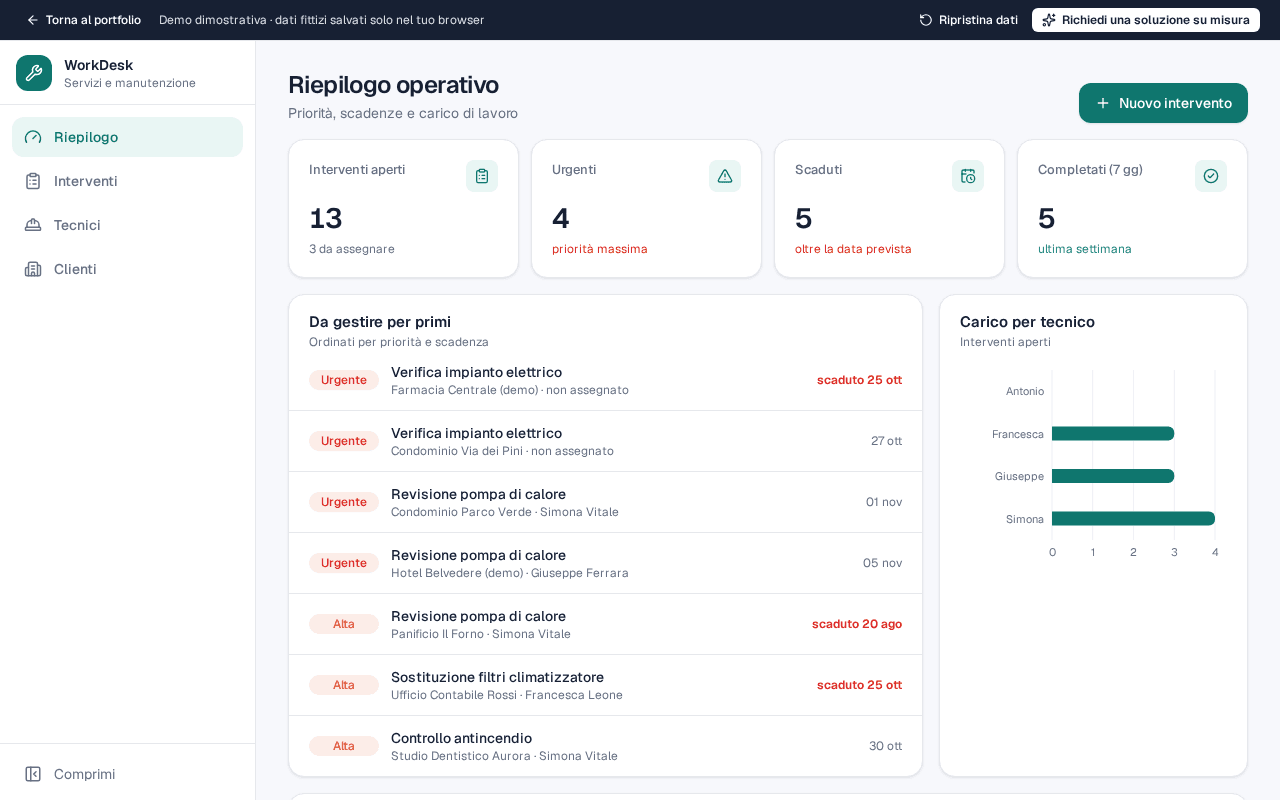
Task: Click the Interventi aperti count 13
Action: [x=326, y=218]
